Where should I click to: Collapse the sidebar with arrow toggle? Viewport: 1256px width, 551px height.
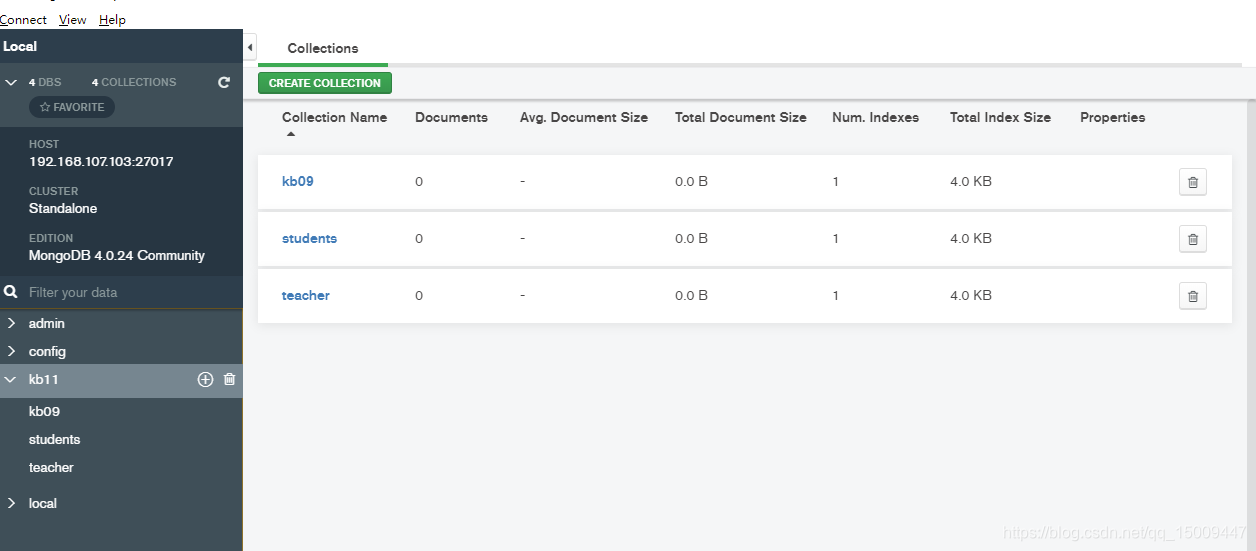250,47
